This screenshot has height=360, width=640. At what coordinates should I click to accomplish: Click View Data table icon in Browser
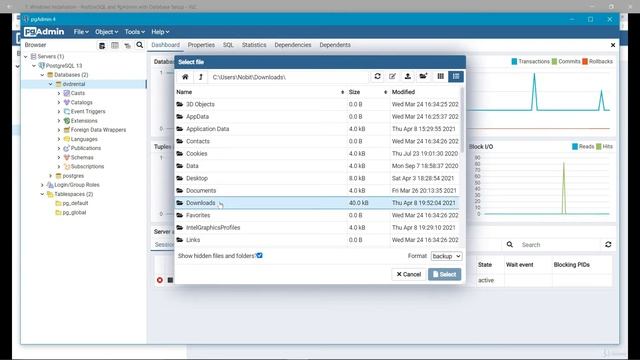(115, 45)
